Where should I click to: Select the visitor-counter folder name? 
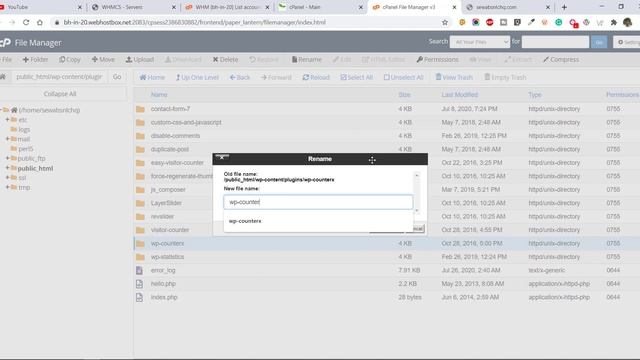click(x=170, y=230)
